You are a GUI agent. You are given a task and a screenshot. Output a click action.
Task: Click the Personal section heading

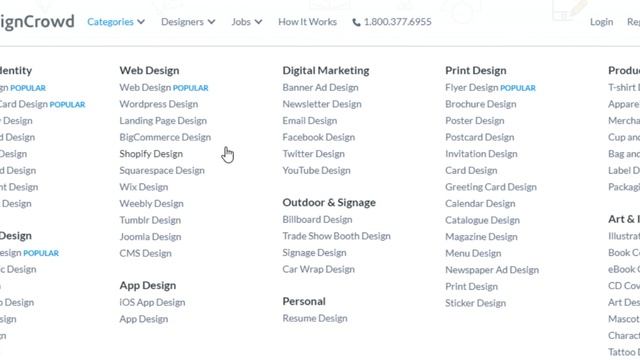[x=304, y=301]
